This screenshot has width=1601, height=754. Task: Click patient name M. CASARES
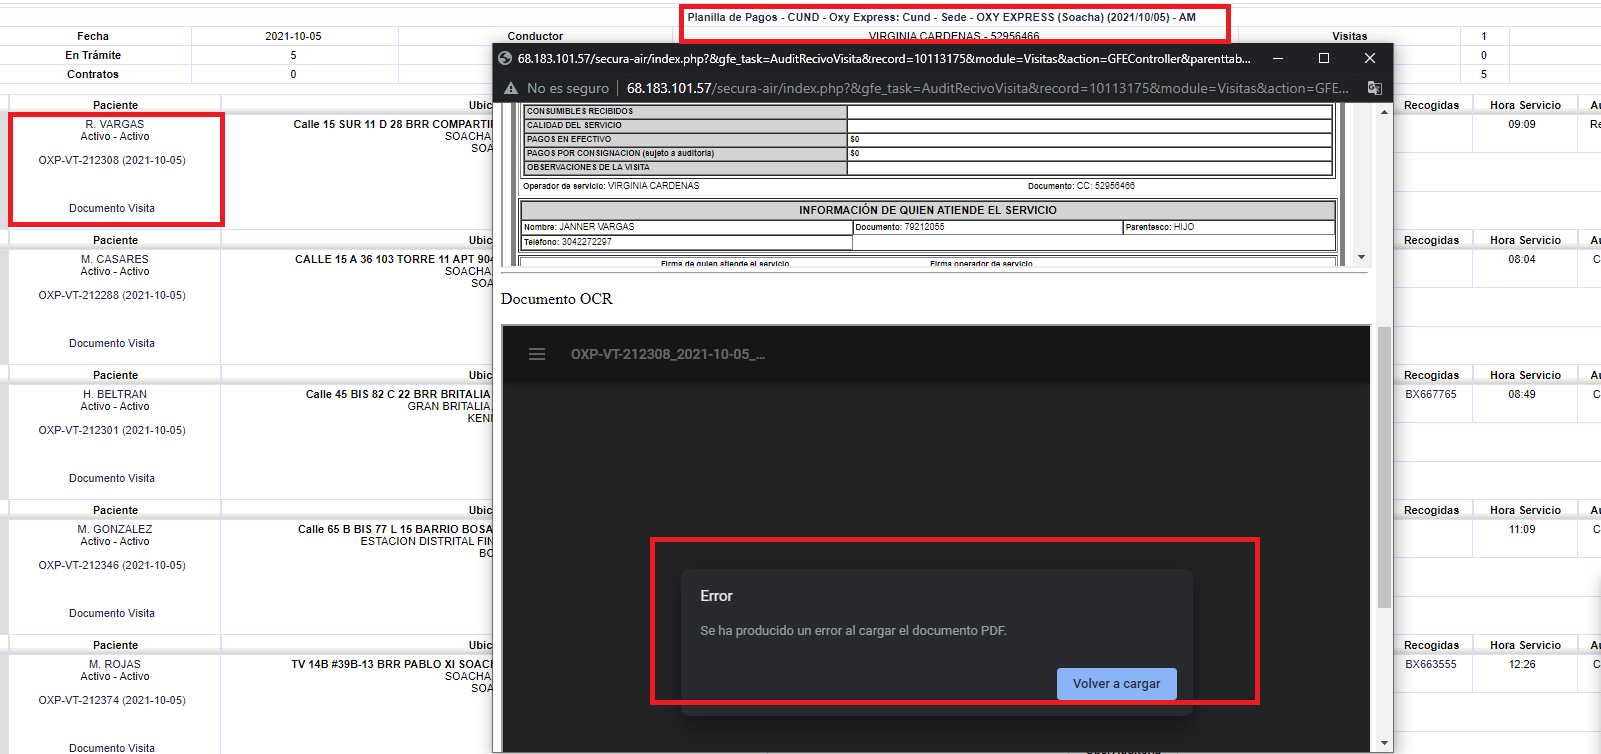pyautogui.click(x=115, y=259)
